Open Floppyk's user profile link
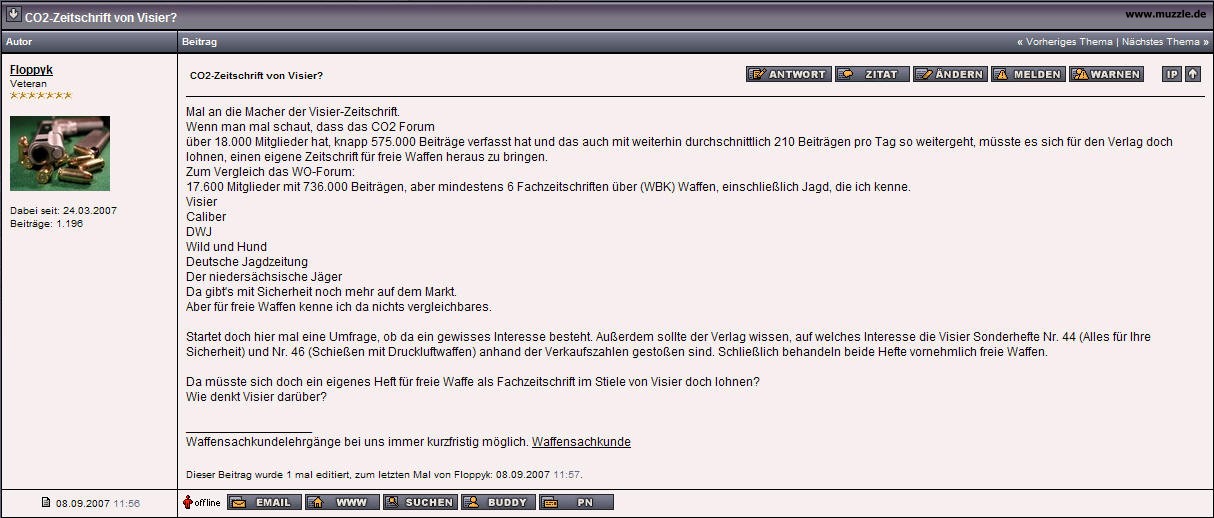This screenshot has height=518, width=1214. tap(31, 70)
